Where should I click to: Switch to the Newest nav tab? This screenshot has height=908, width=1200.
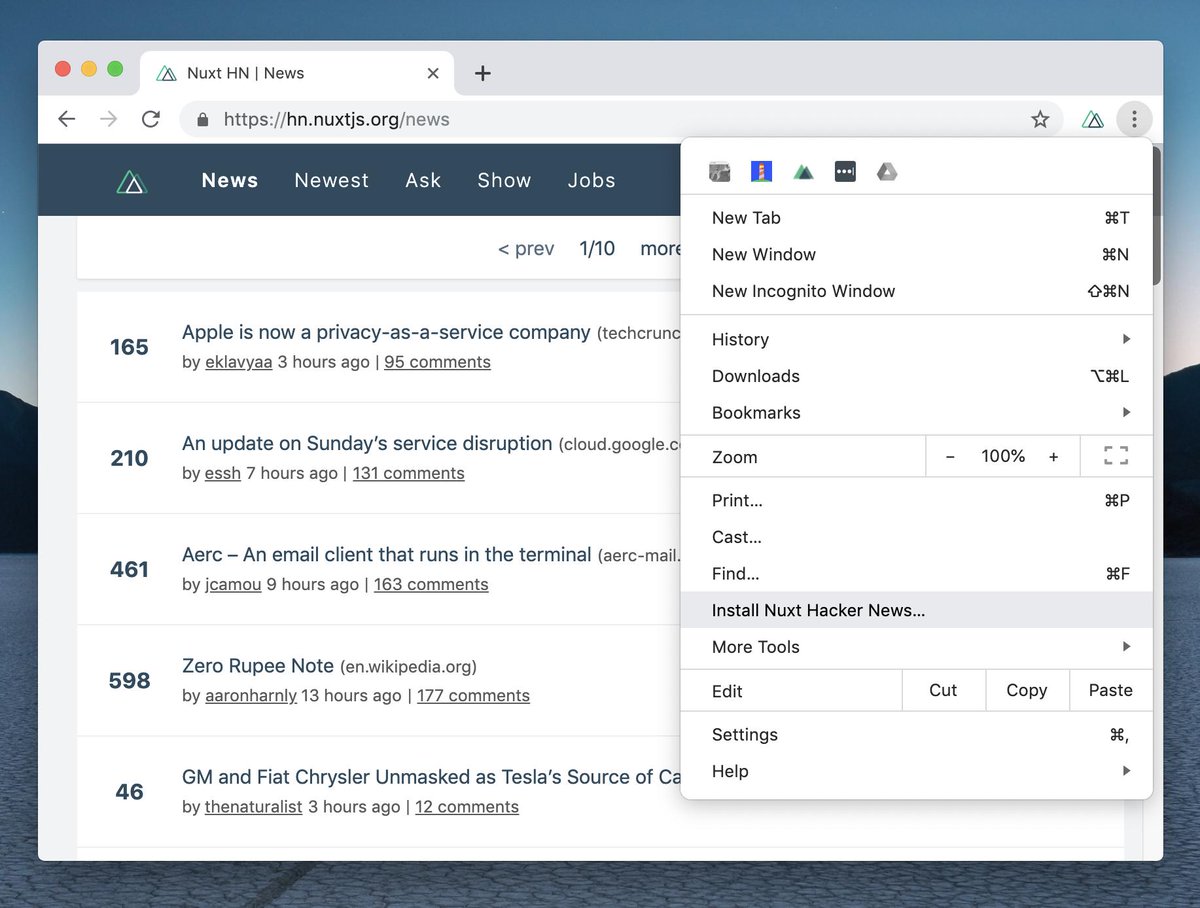pyautogui.click(x=332, y=181)
